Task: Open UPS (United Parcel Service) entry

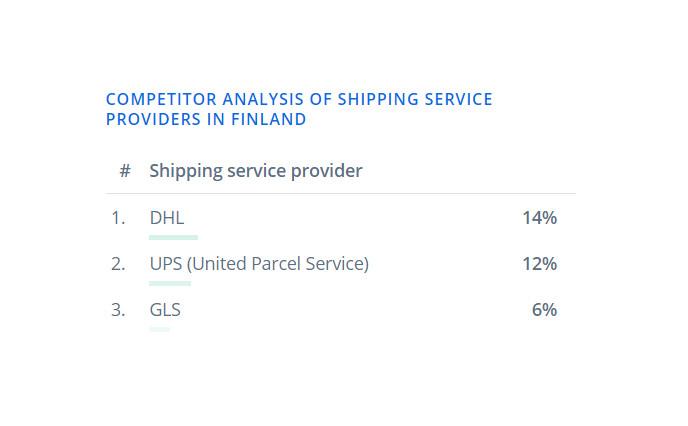Action: (x=259, y=264)
